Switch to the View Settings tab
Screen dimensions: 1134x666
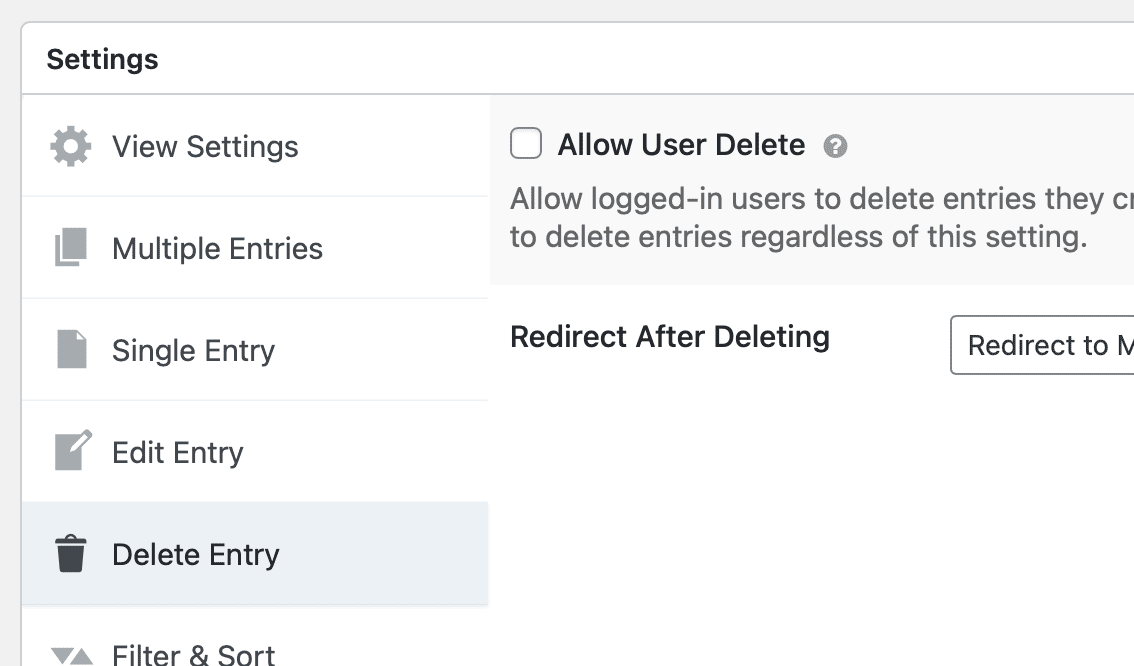(x=205, y=147)
